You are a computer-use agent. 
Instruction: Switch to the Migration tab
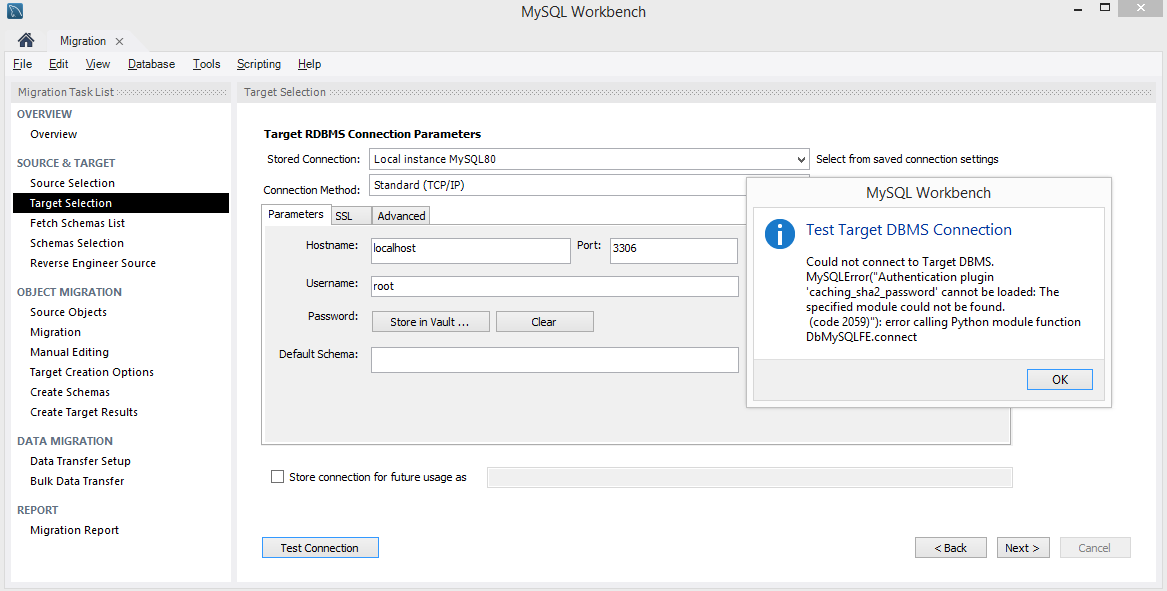click(x=83, y=41)
